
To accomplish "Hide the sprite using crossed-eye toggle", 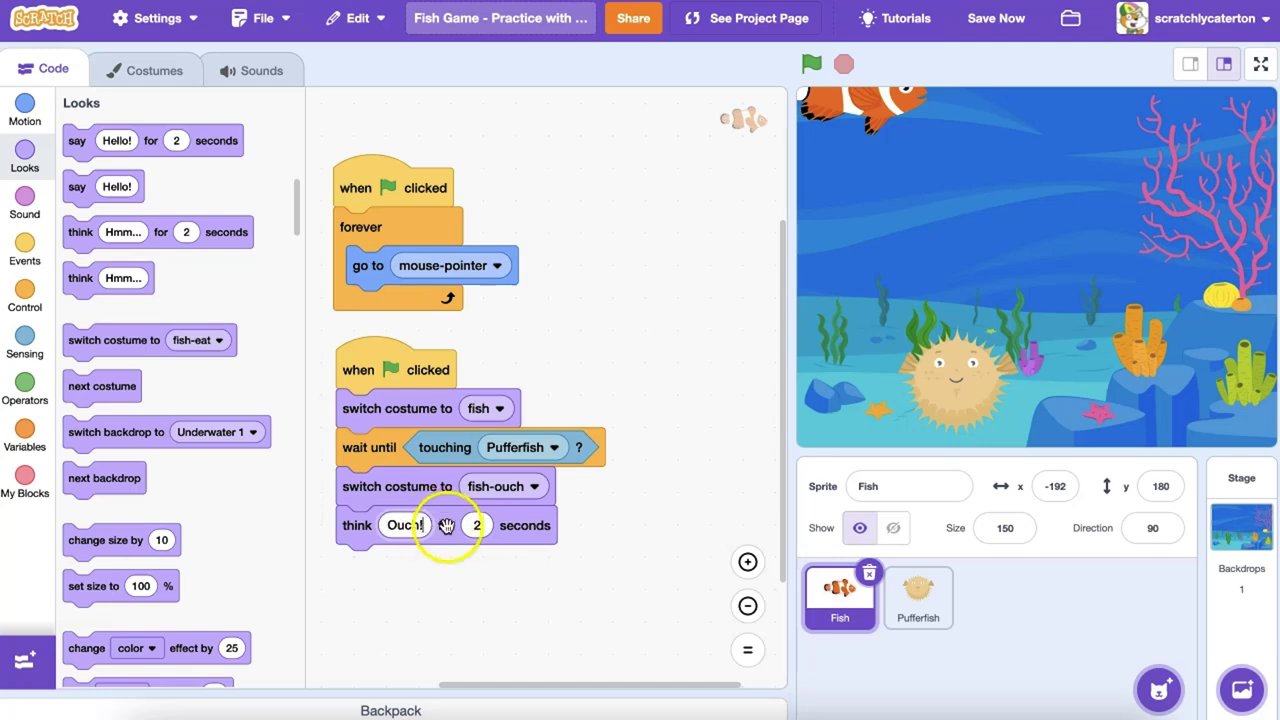I will pos(893,528).
